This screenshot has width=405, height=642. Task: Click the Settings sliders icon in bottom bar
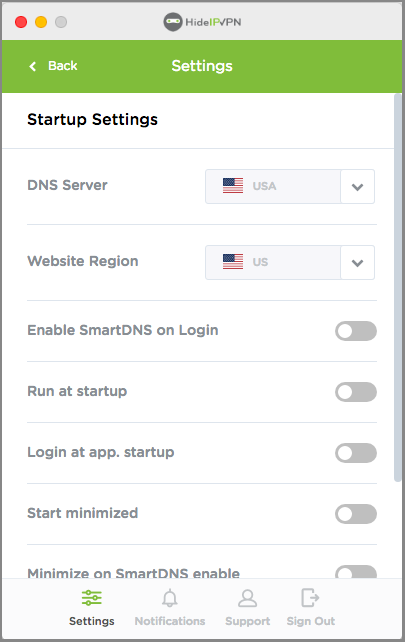tap(92, 598)
